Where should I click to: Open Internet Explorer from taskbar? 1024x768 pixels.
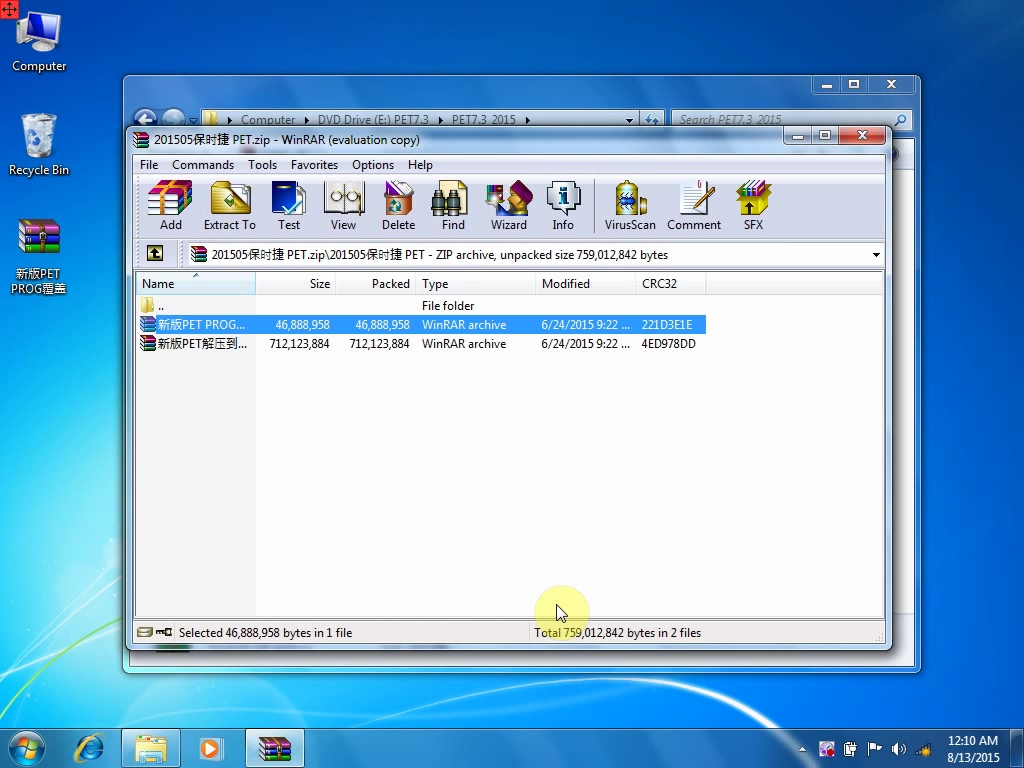click(90, 748)
